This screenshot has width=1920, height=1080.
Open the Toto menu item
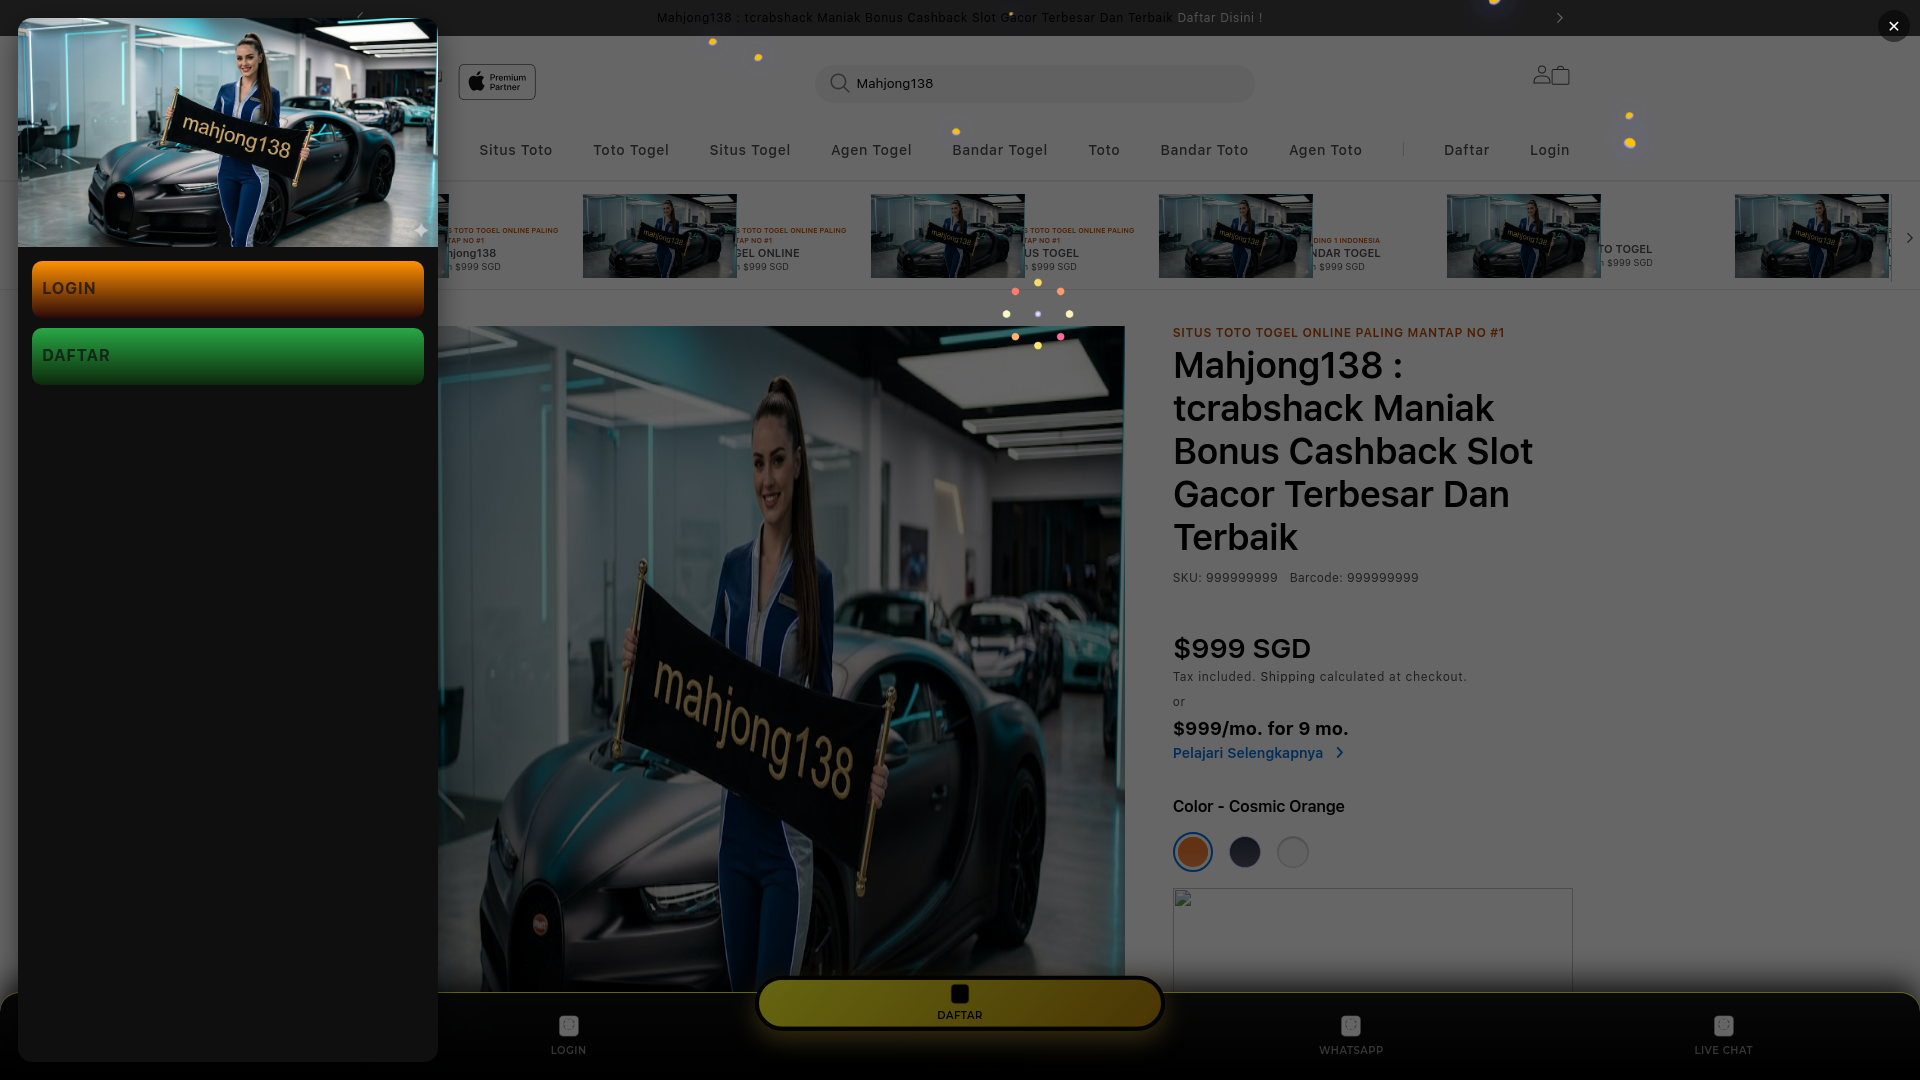1104,150
